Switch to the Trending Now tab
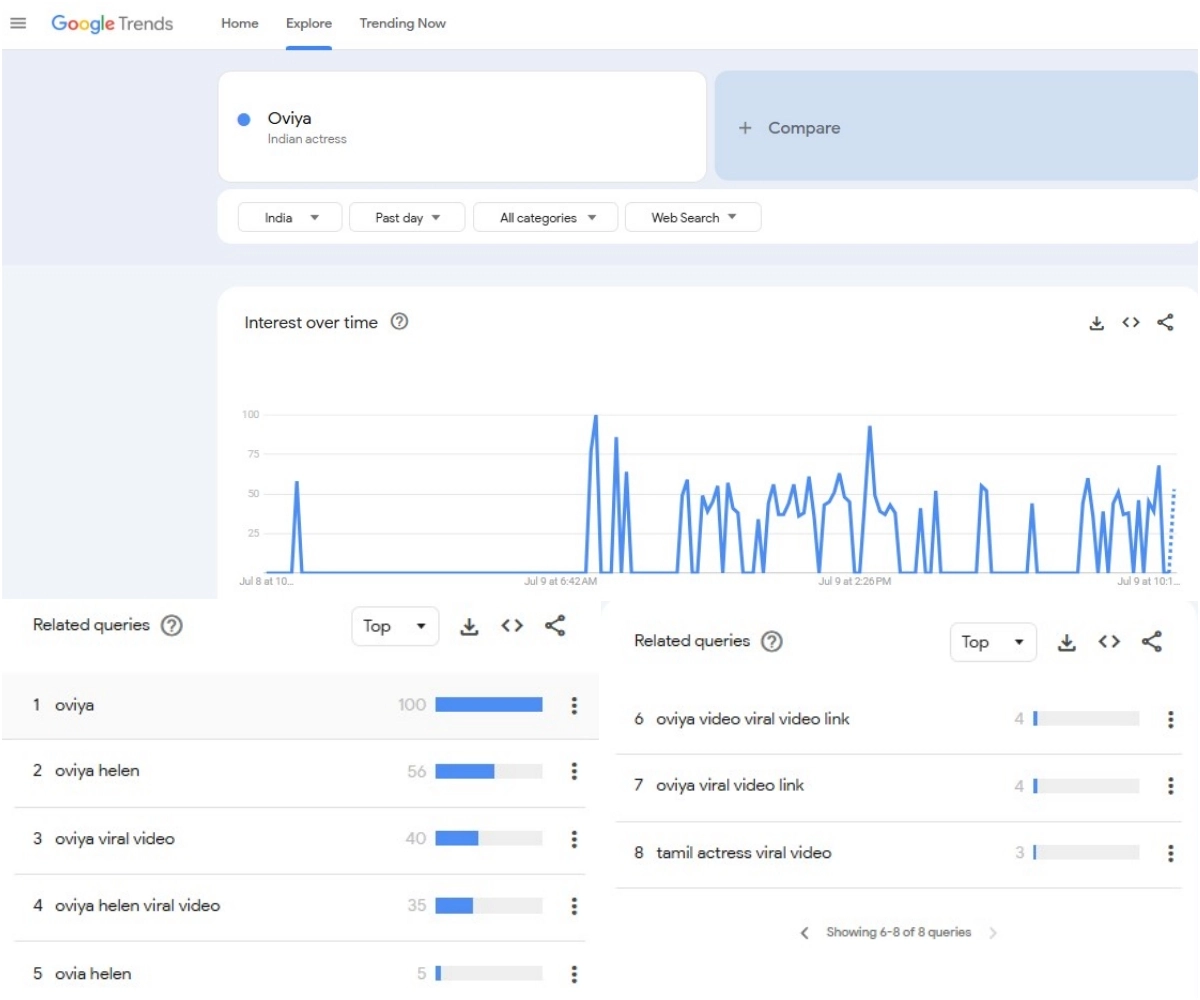 (x=402, y=23)
